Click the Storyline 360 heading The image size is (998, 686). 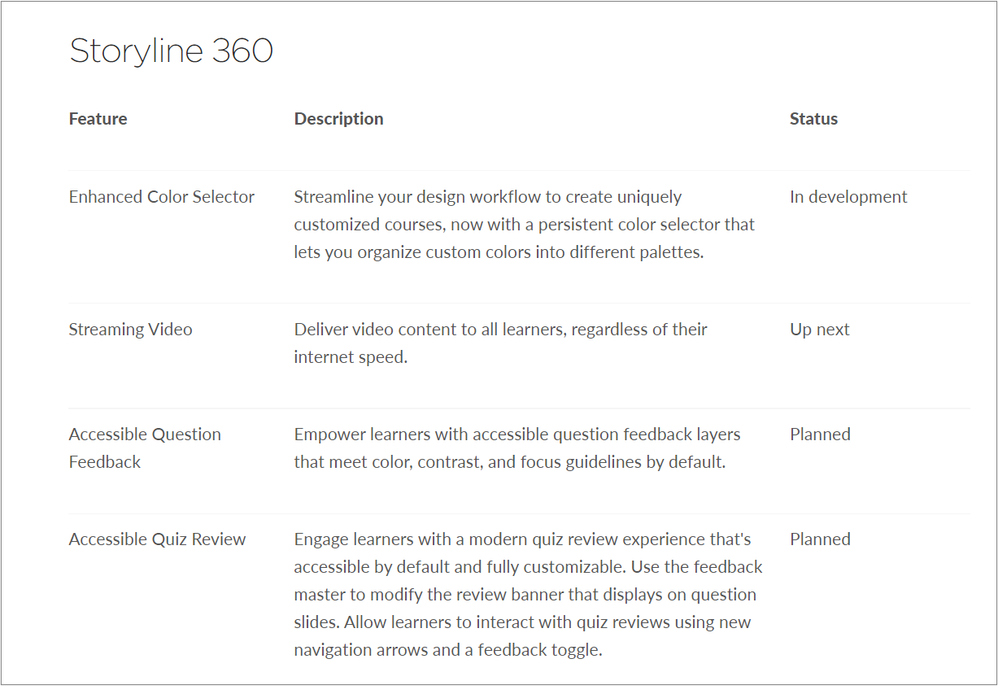(x=171, y=51)
